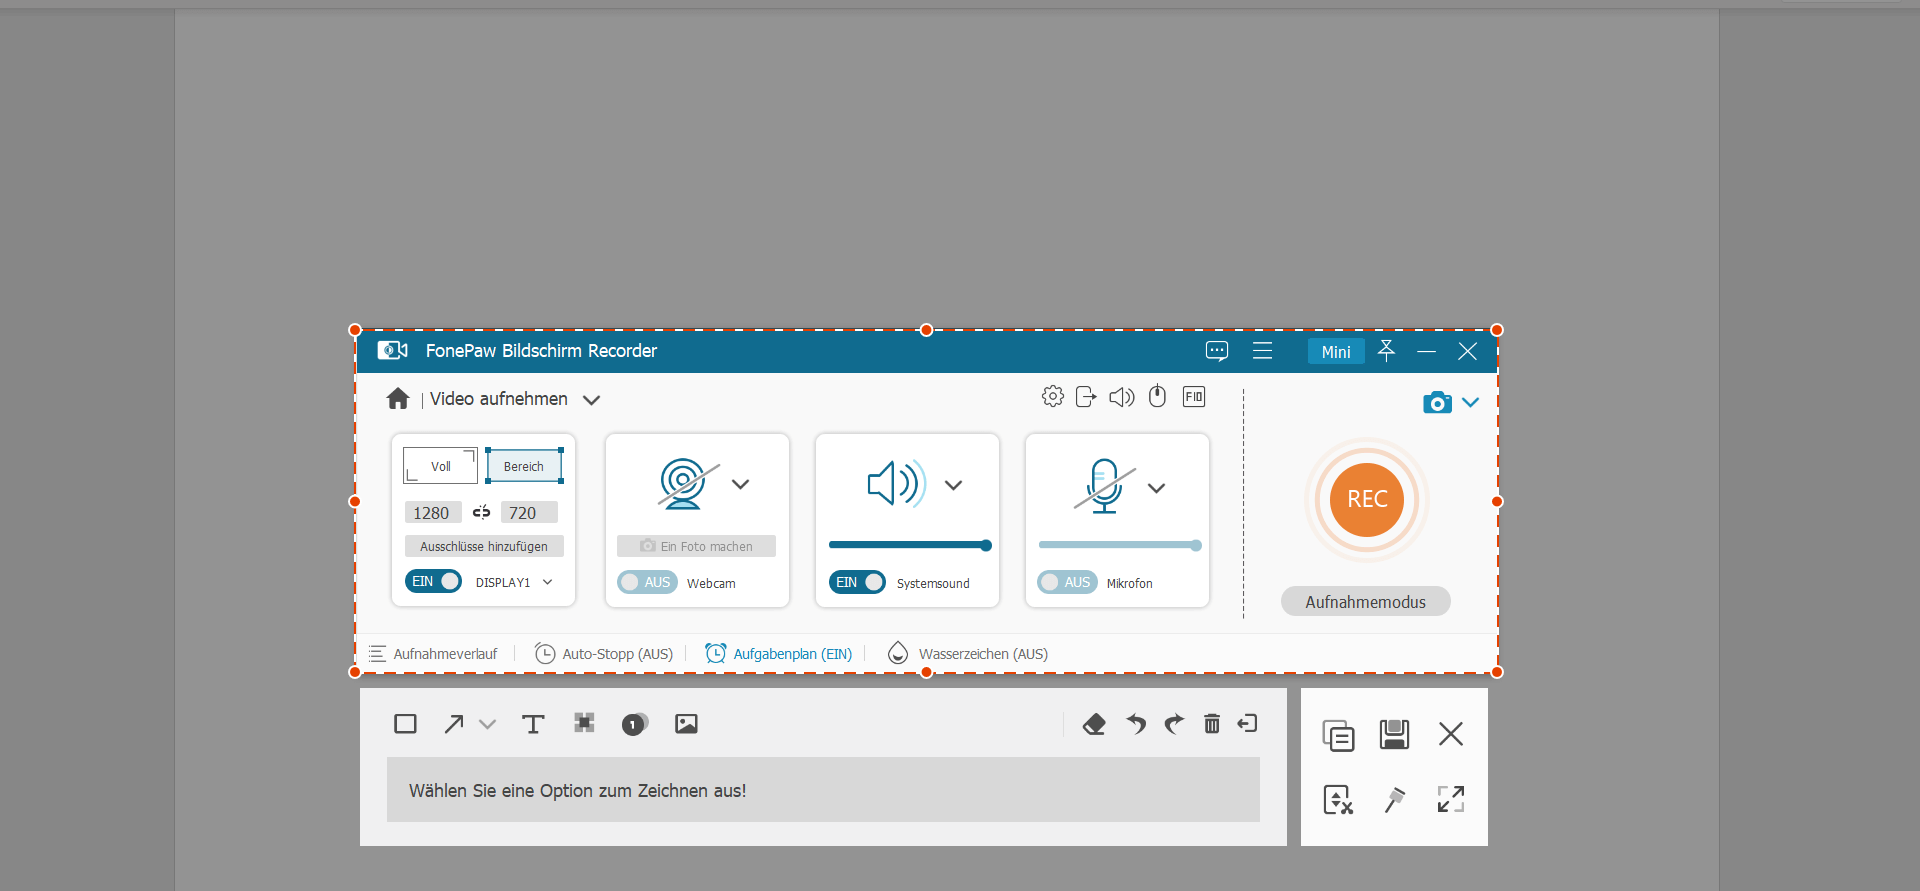The height and width of the screenshot is (891, 1920).
Task: Toggle the aspect ratio lock link
Action: pyautogui.click(x=481, y=512)
